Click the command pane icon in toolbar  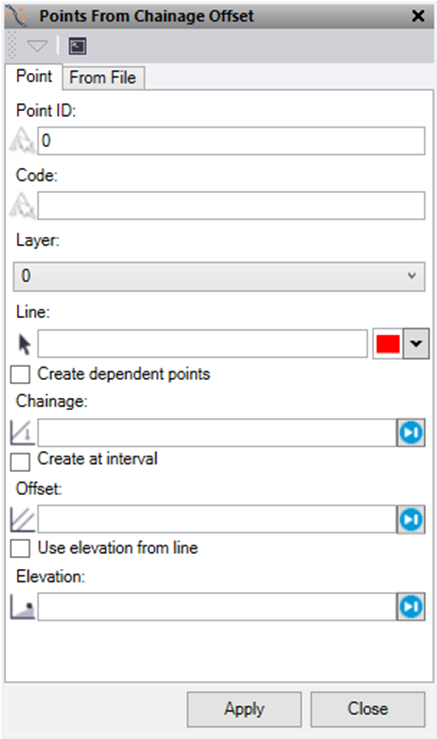point(77,46)
